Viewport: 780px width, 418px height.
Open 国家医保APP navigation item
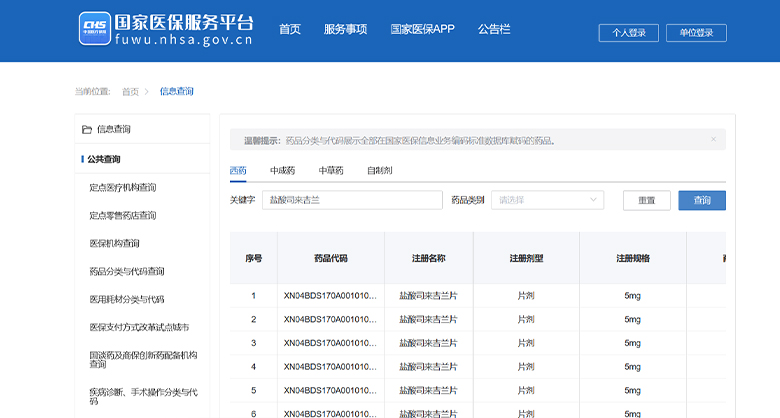pos(422,29)
